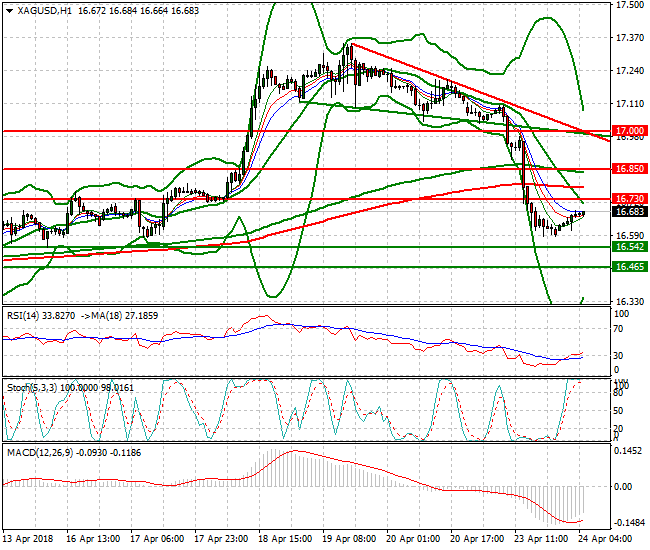Click the 17.110 price scale value

(630, 104)
